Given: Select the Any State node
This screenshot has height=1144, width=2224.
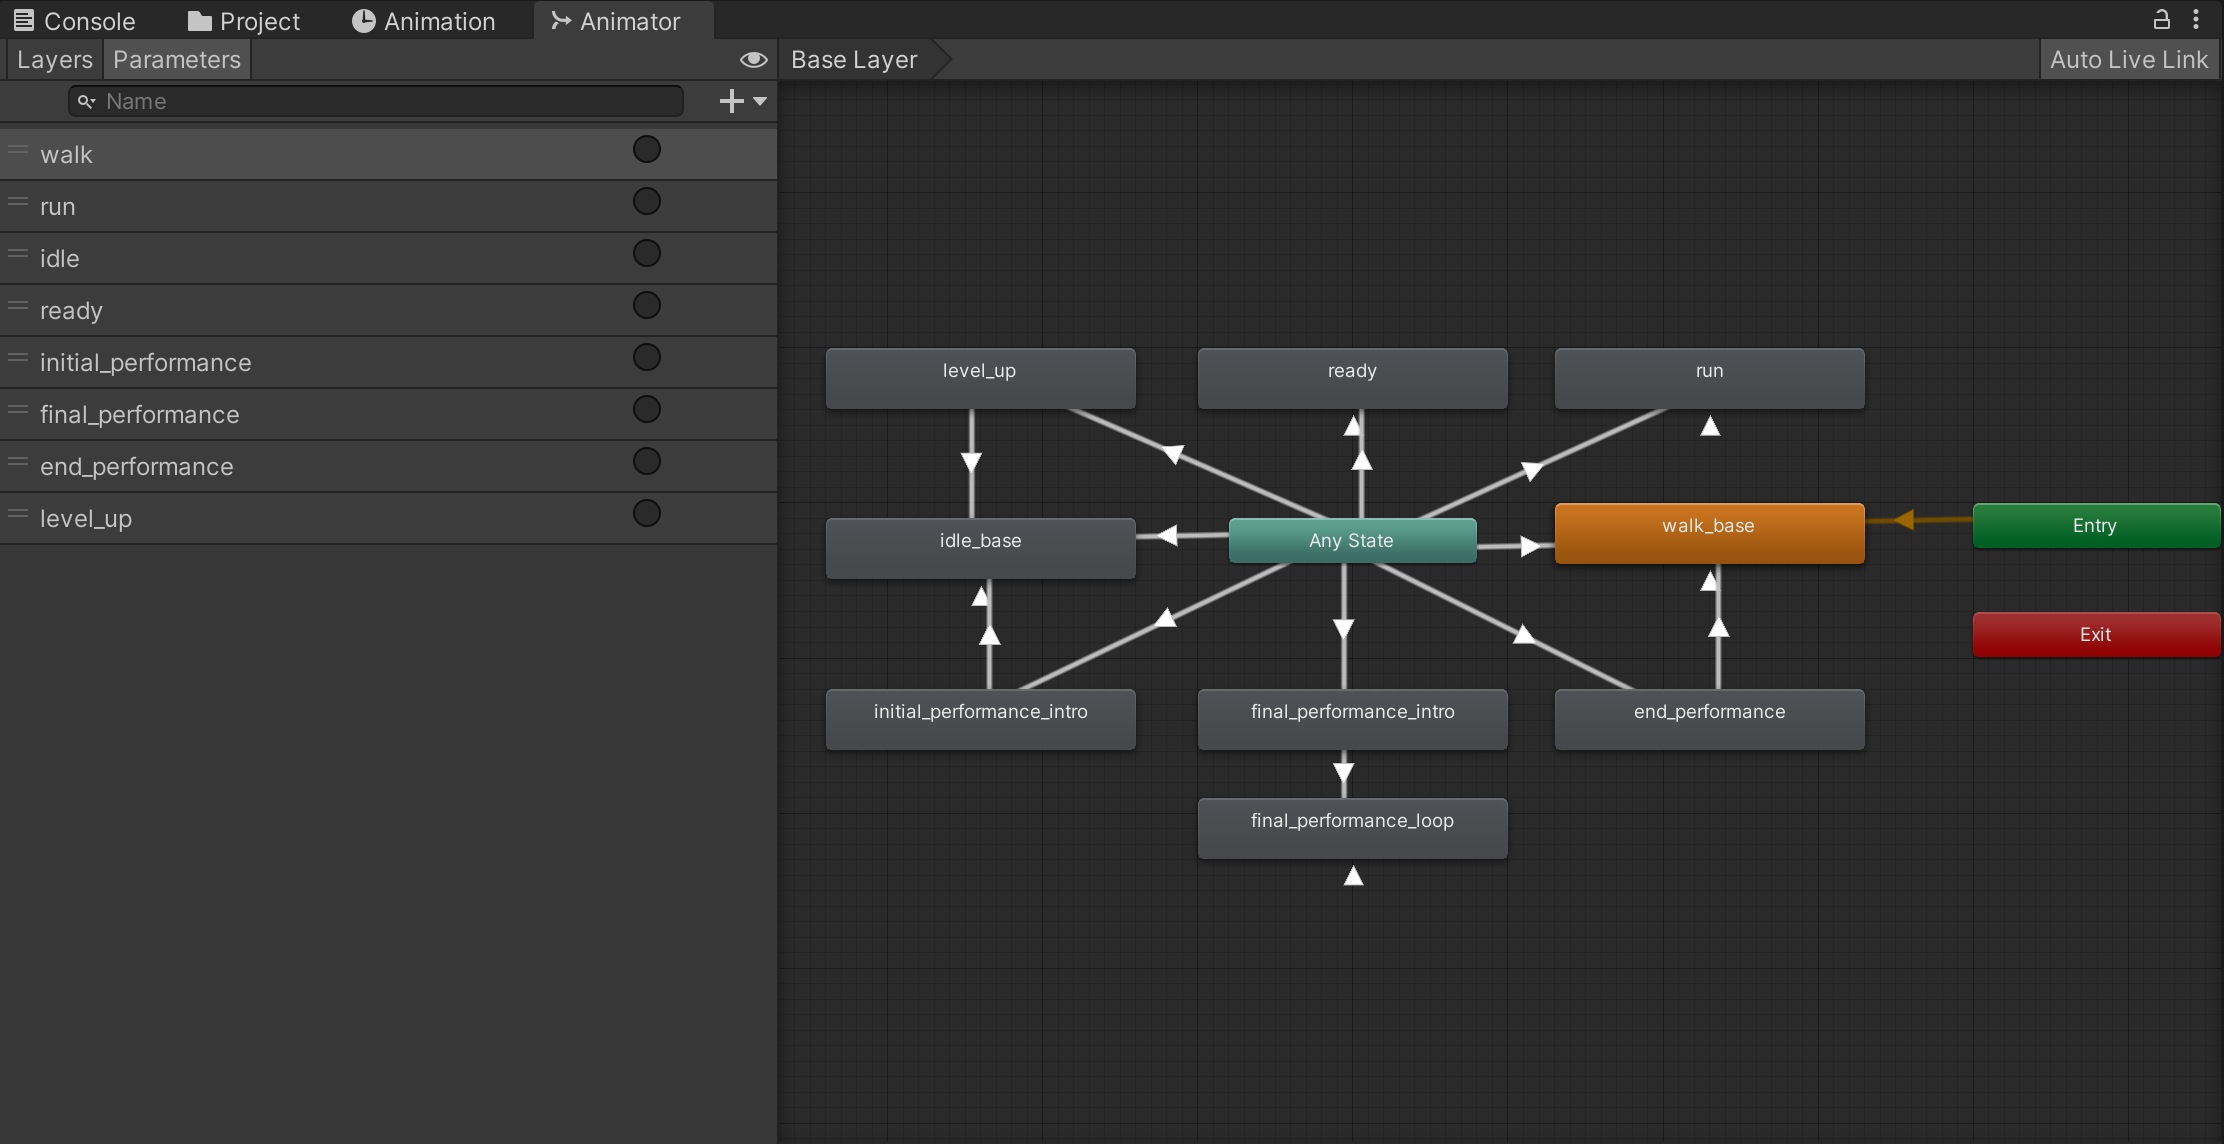Looking at the screenshot, I should (x=1351, y=541).
